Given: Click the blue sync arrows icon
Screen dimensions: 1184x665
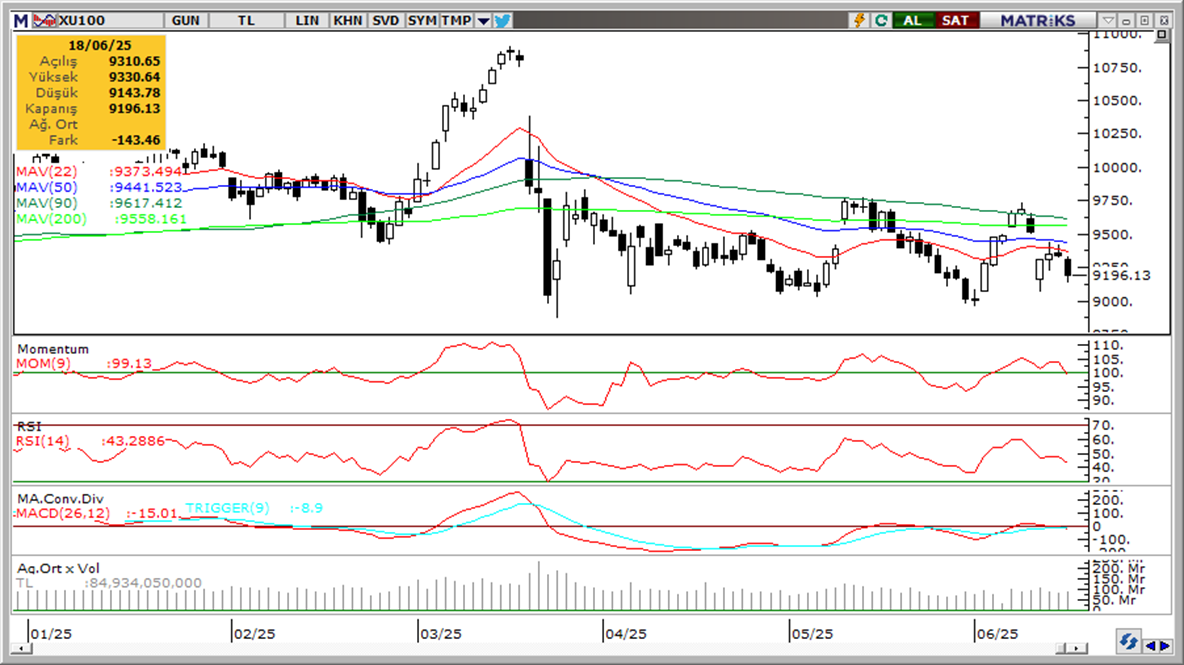Looking at the screenshot, I should [1129, 642].
